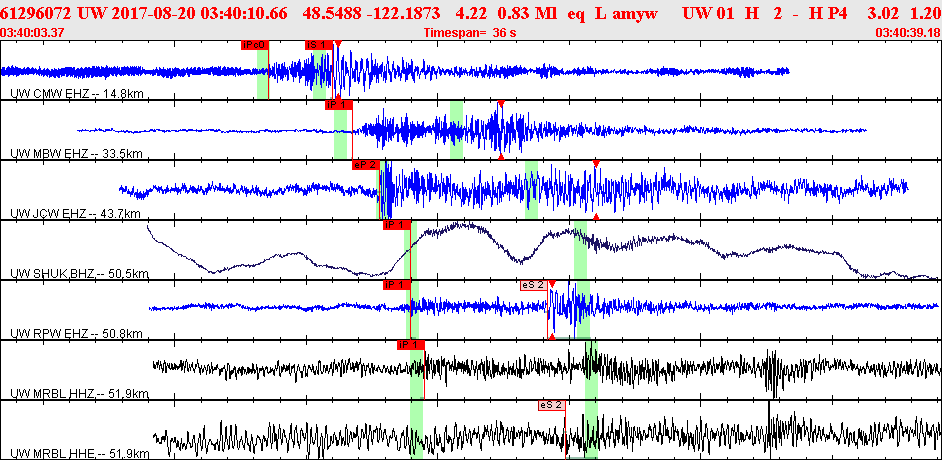This screenshot has width=942, height=460.
Task: Click station label UW MRBL HHE -- 51.9km
Action: tap(80, 454)
